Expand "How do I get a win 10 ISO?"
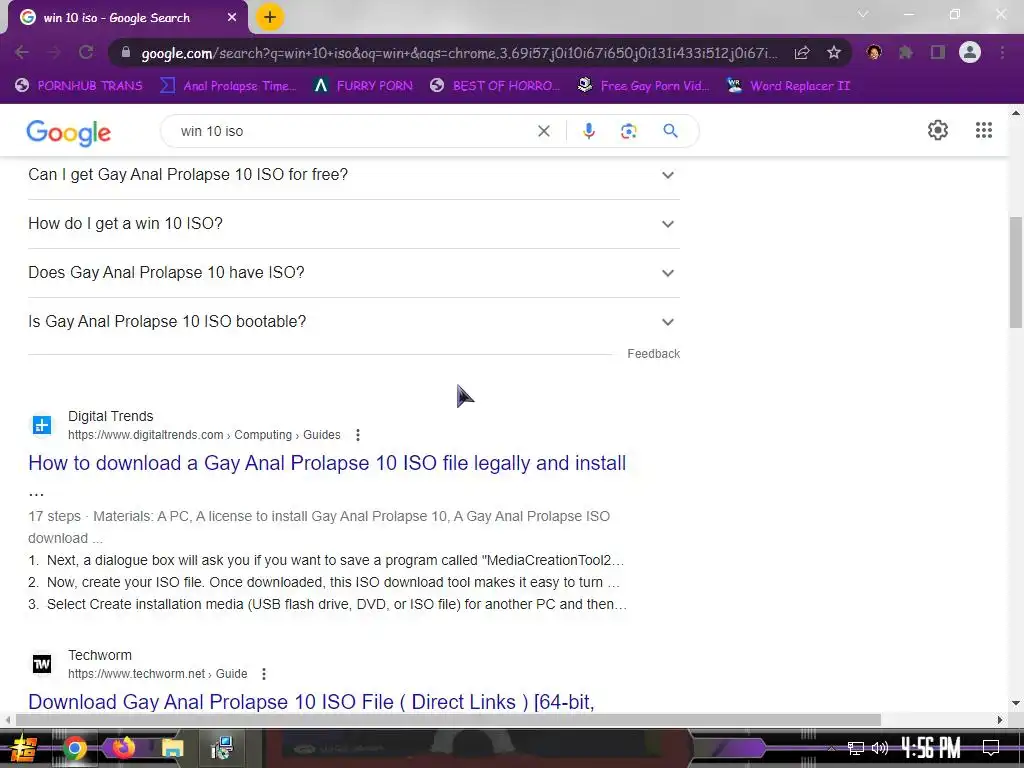 click(353, 224)
